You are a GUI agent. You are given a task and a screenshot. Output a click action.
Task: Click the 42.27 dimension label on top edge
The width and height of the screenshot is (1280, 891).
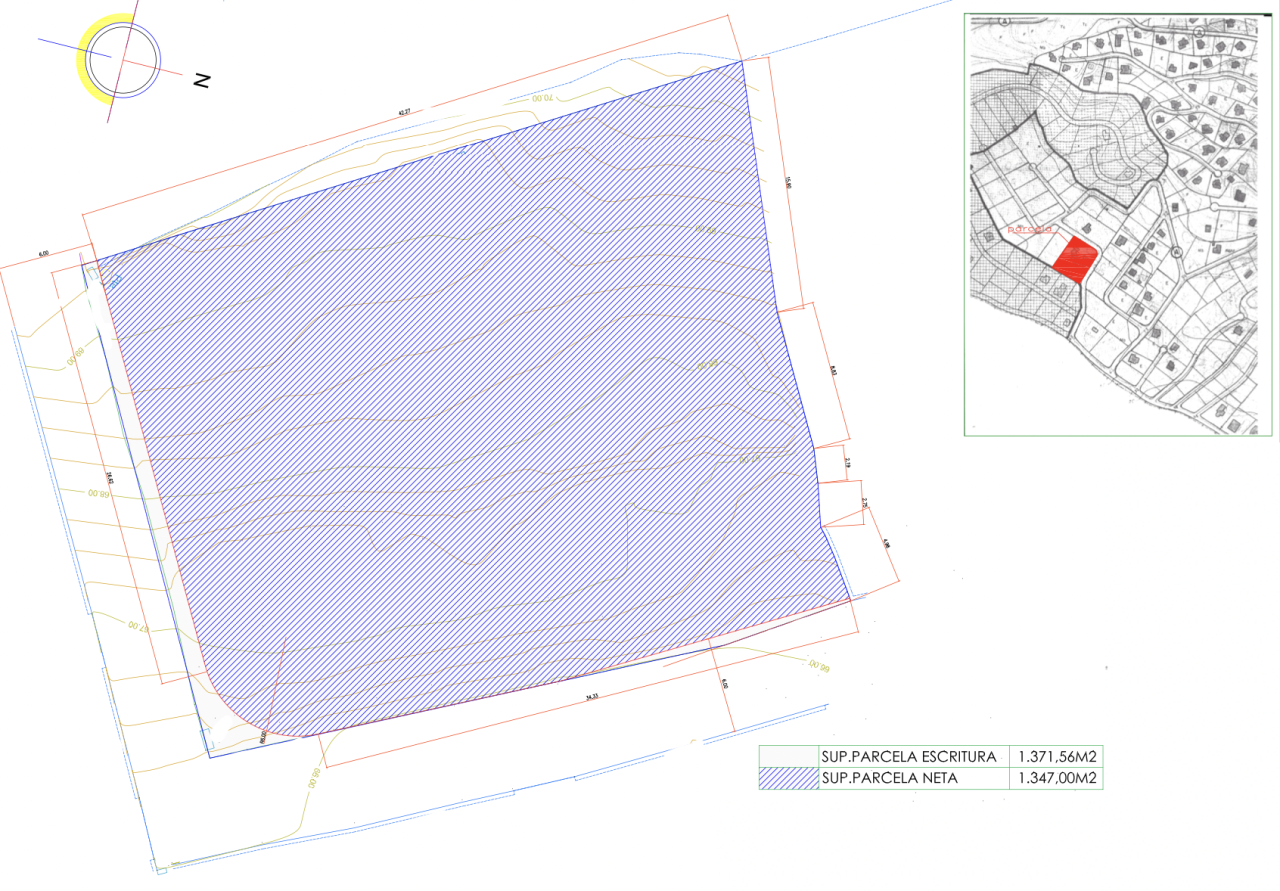404,112
